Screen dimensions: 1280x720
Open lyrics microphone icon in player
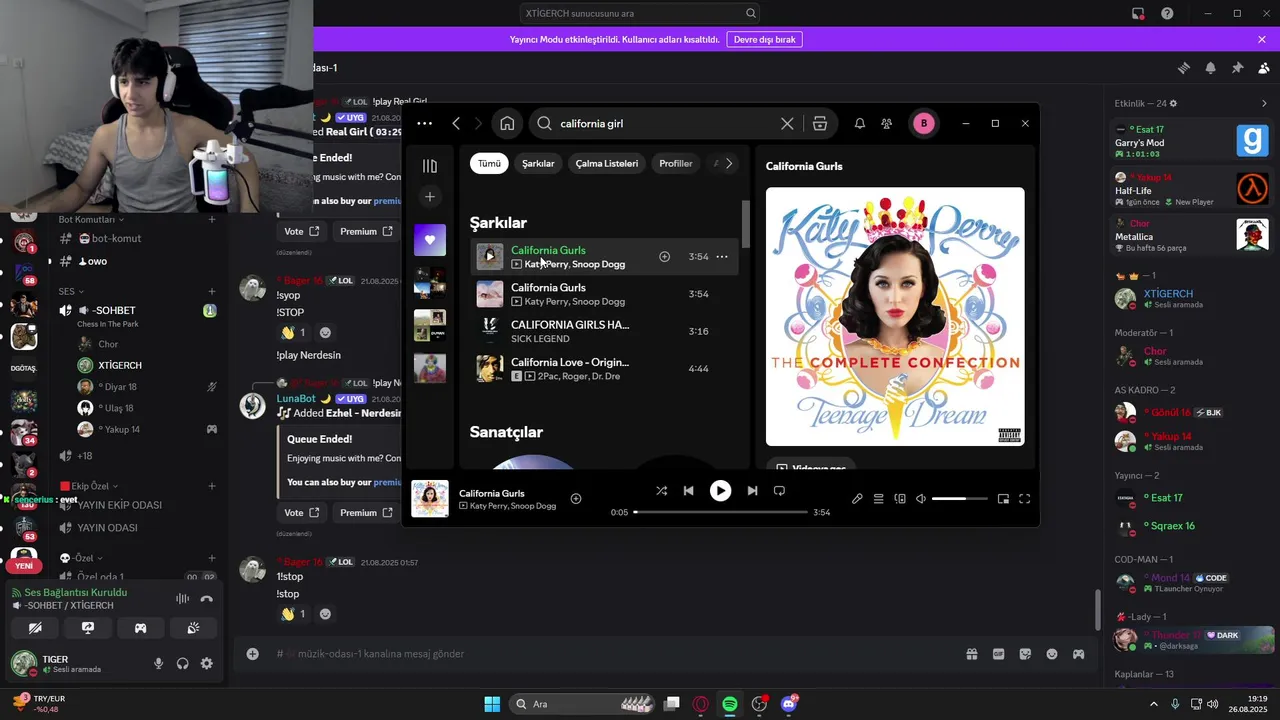click(857, 499)
